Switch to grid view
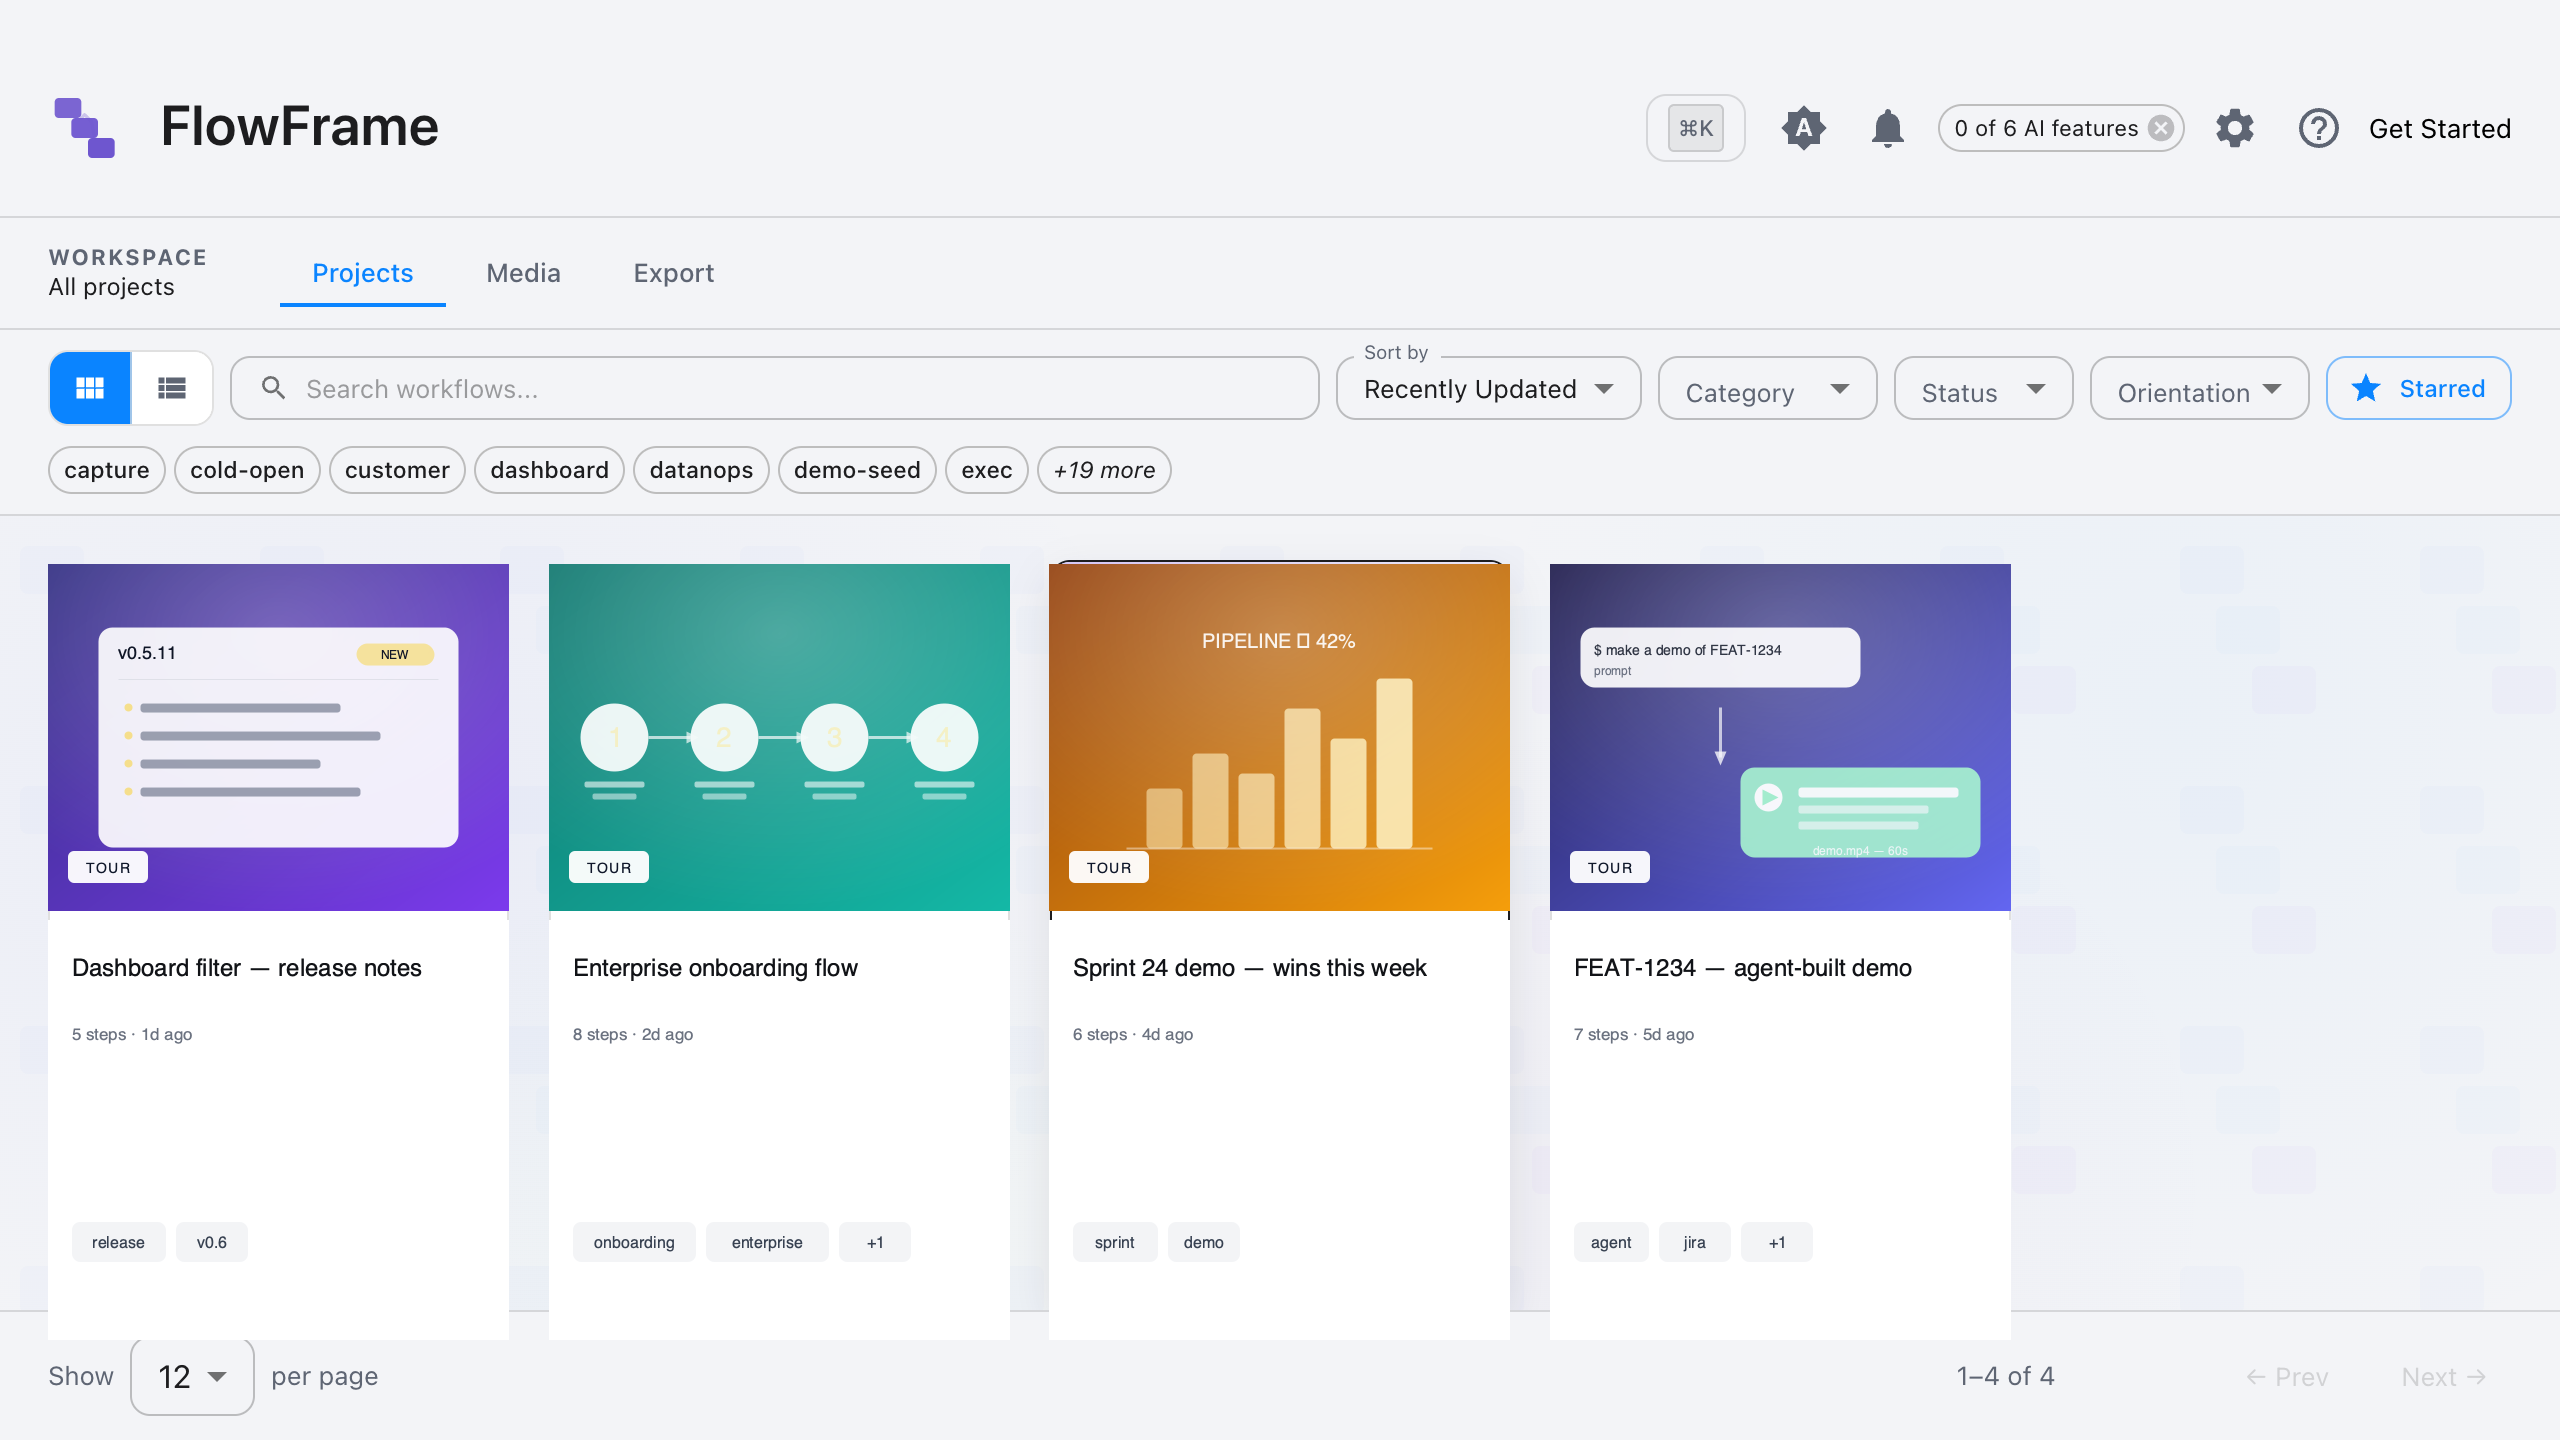2560x1440 pixels. click(90, 388)
